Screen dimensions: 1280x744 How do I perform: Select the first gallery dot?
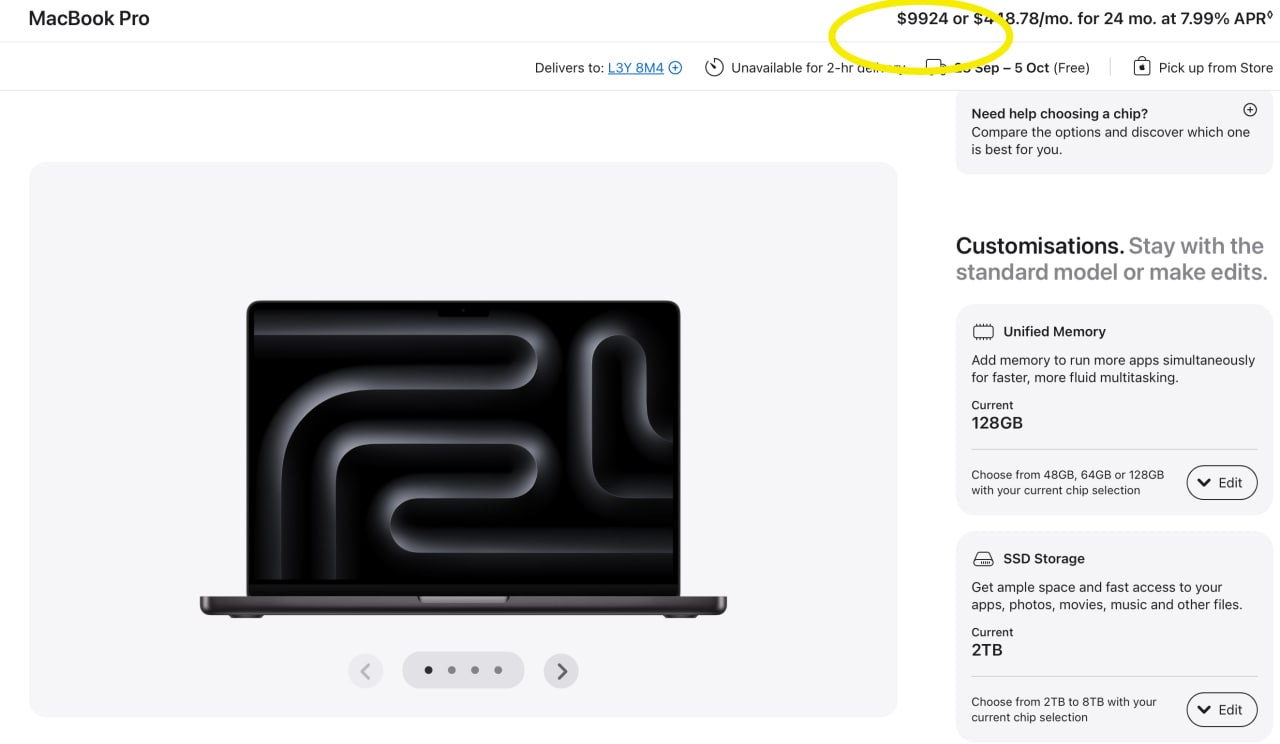point(428,670)
